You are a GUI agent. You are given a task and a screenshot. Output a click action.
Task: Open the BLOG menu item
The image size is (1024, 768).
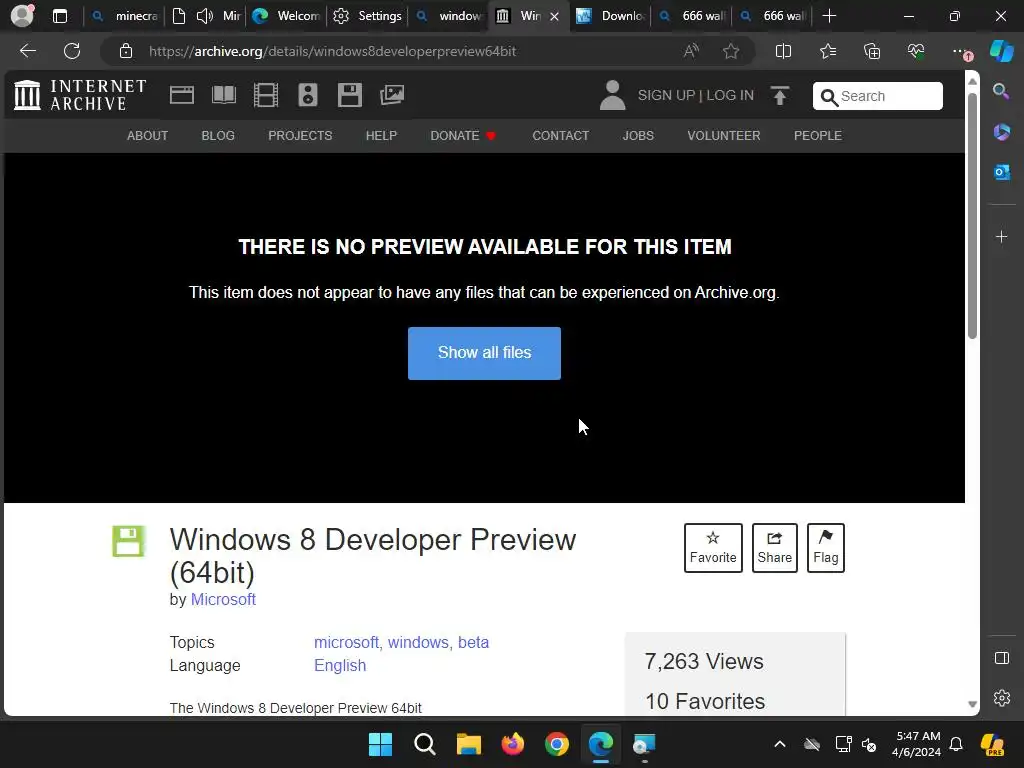coord(218,136)
